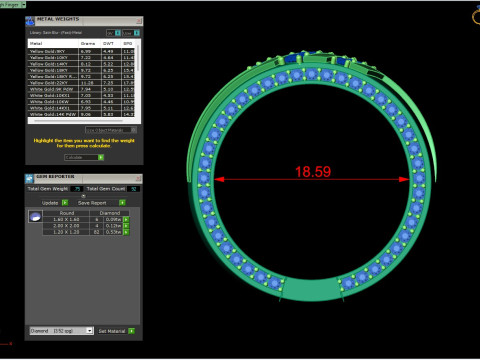The width and height of the screenshot is (480, 360).
Task: Click the Metal Weights panel icon
Action: 30,21
